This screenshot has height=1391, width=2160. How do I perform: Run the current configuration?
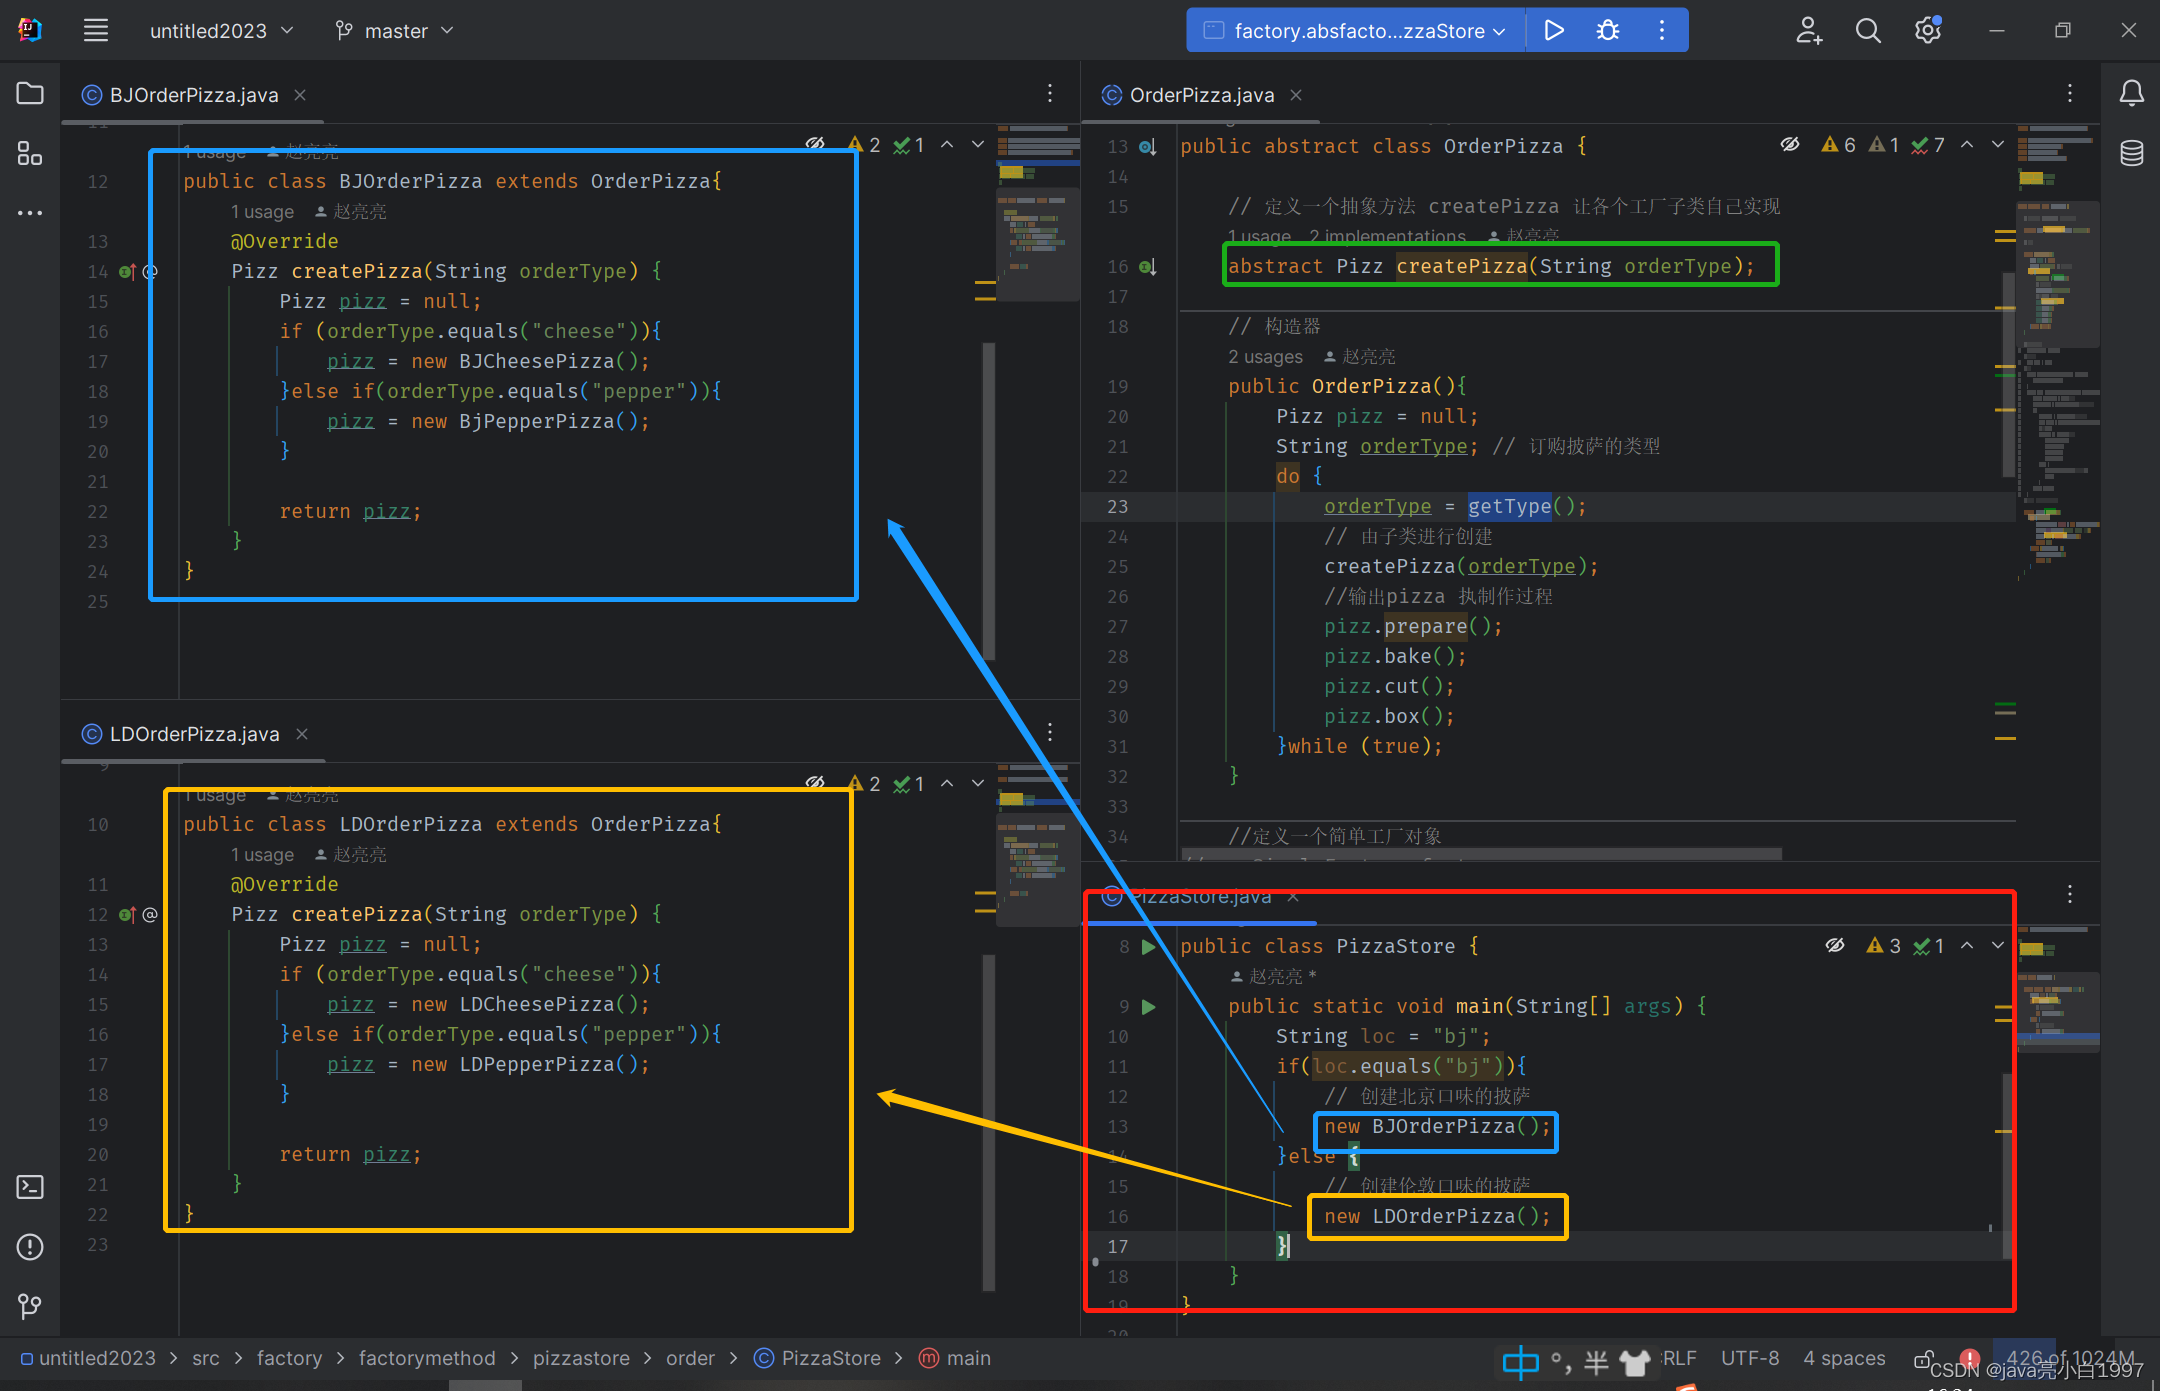click(x=1553, y=31)
